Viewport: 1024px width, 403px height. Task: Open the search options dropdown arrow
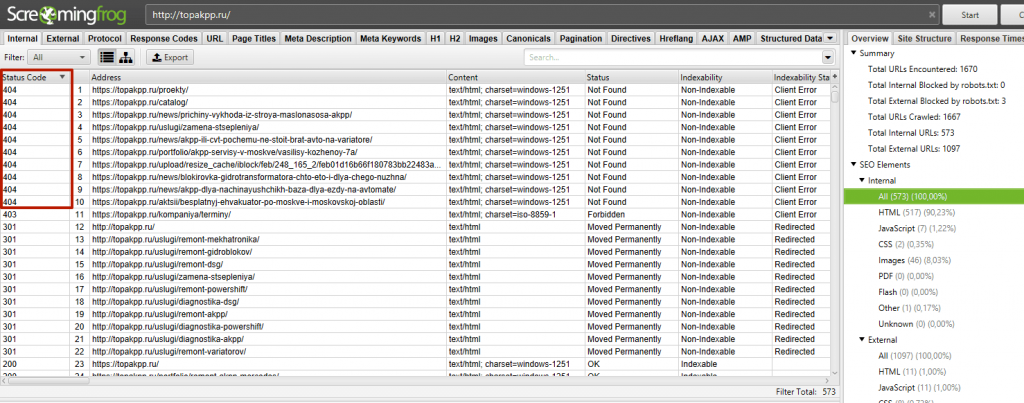(828, 57)
